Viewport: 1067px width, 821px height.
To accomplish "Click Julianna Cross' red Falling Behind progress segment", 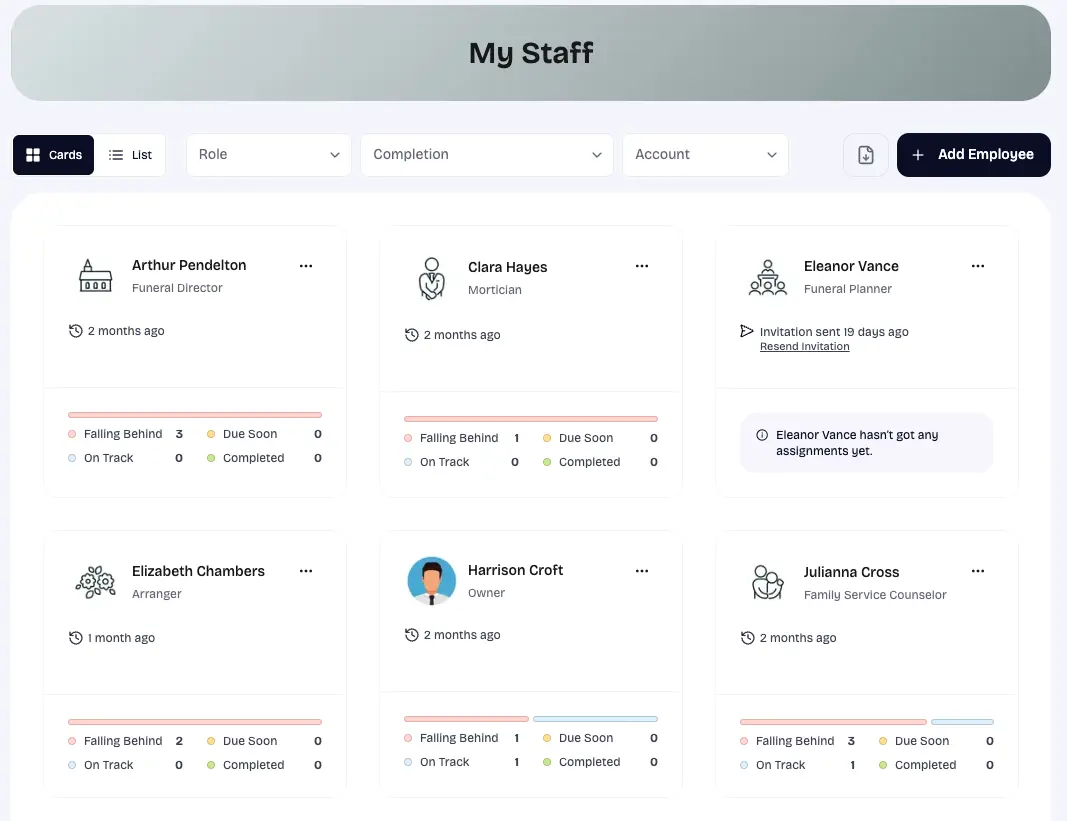I will [833, 722].
